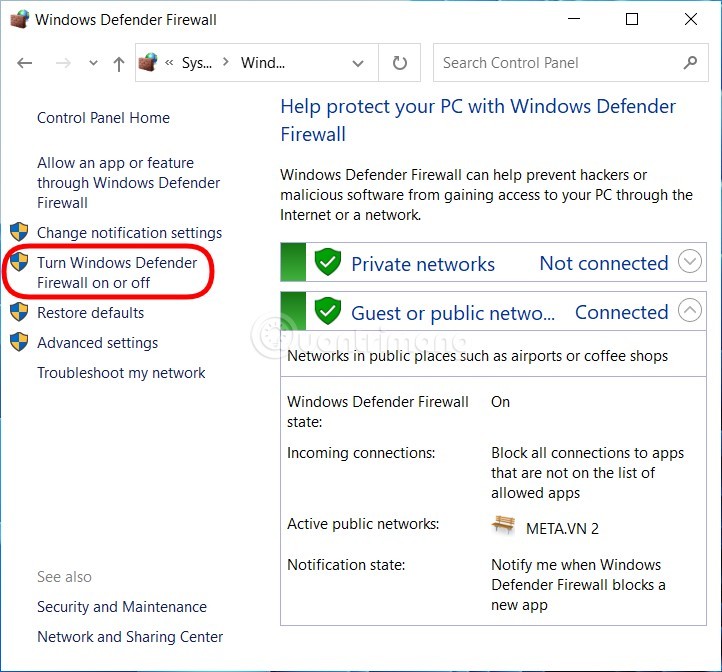Click the Windows Defender Firewall title bar icon
The height and width of the screenshot is (672, 722).
[x=19, y=19]
